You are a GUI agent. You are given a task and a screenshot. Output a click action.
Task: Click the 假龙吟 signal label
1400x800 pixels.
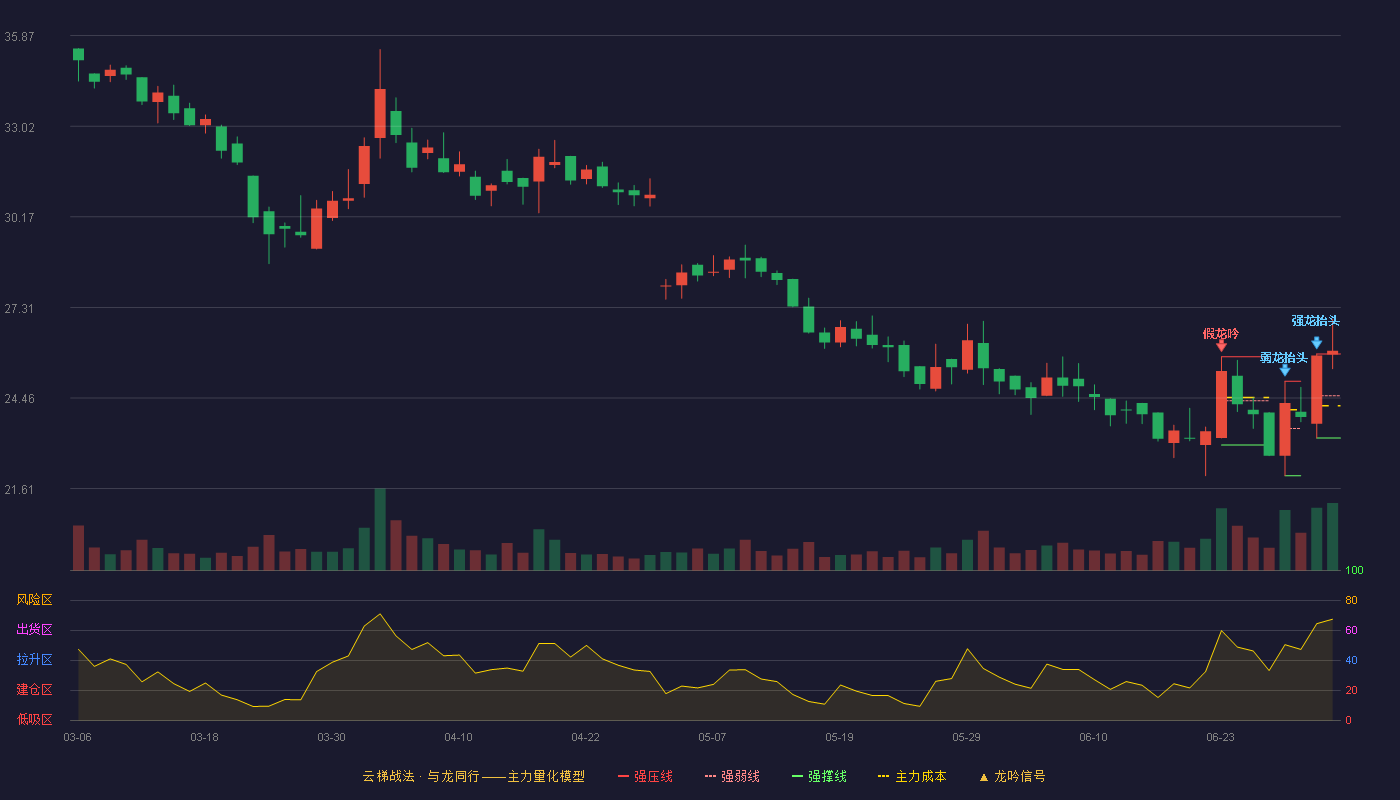(x=1221, y=333)
